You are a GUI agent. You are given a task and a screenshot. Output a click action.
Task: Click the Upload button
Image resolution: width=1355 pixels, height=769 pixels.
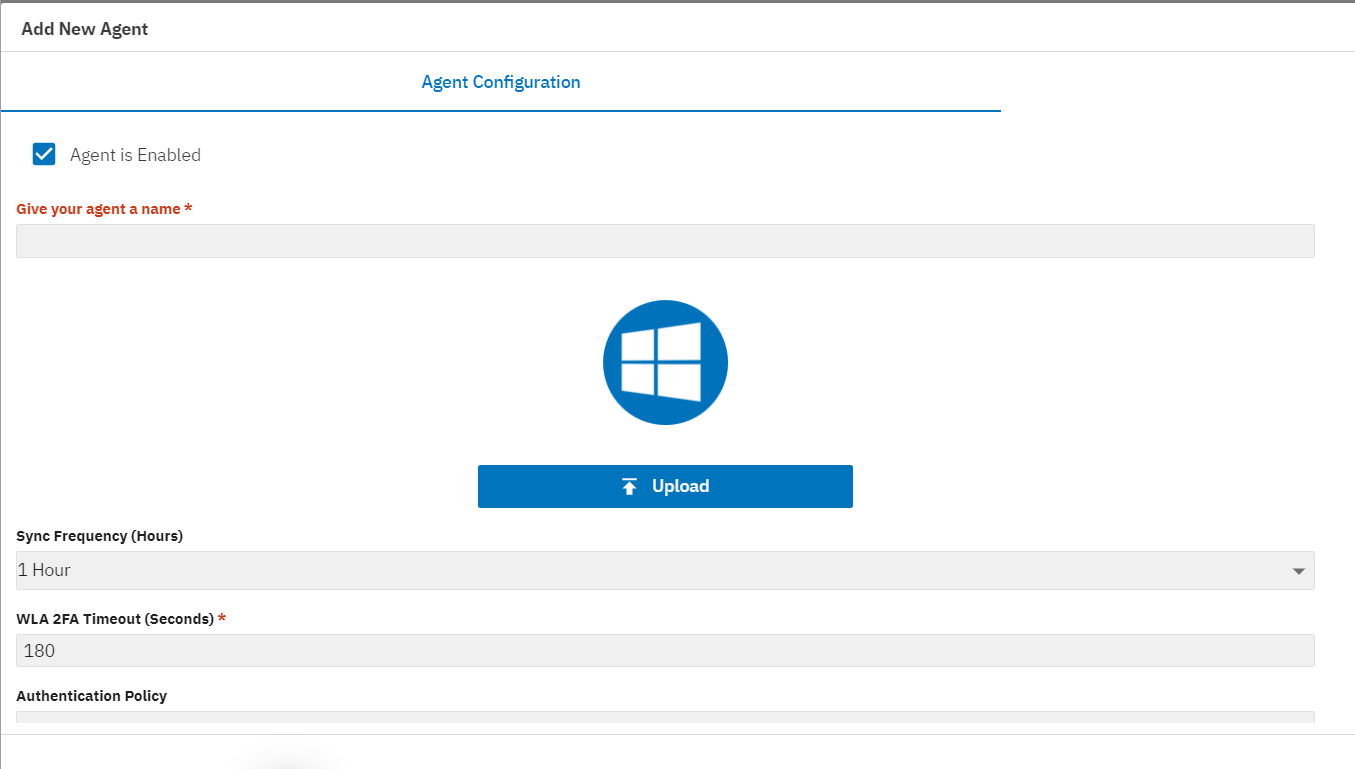[x=665, y=486]
